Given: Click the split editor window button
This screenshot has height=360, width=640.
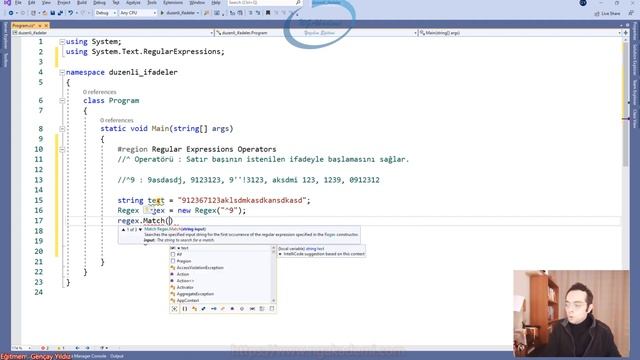Looking at the screenshot, I should click(x=625, y=33).
